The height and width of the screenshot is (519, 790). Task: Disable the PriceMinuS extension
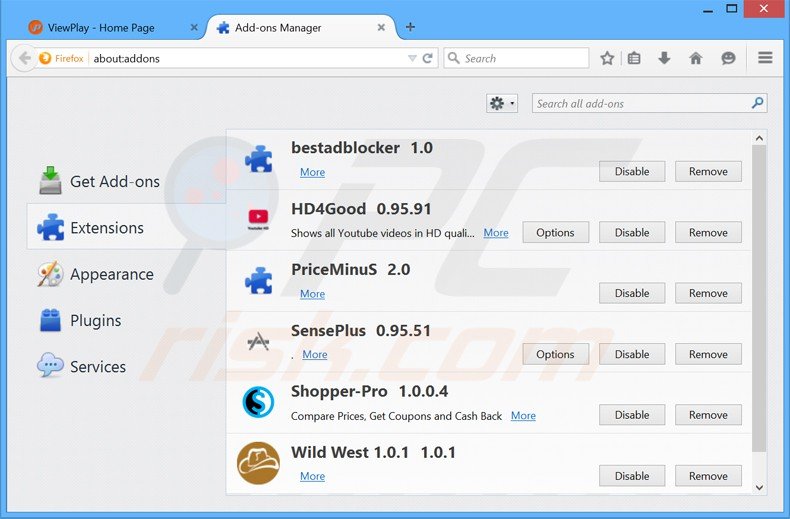coord(632,293)
